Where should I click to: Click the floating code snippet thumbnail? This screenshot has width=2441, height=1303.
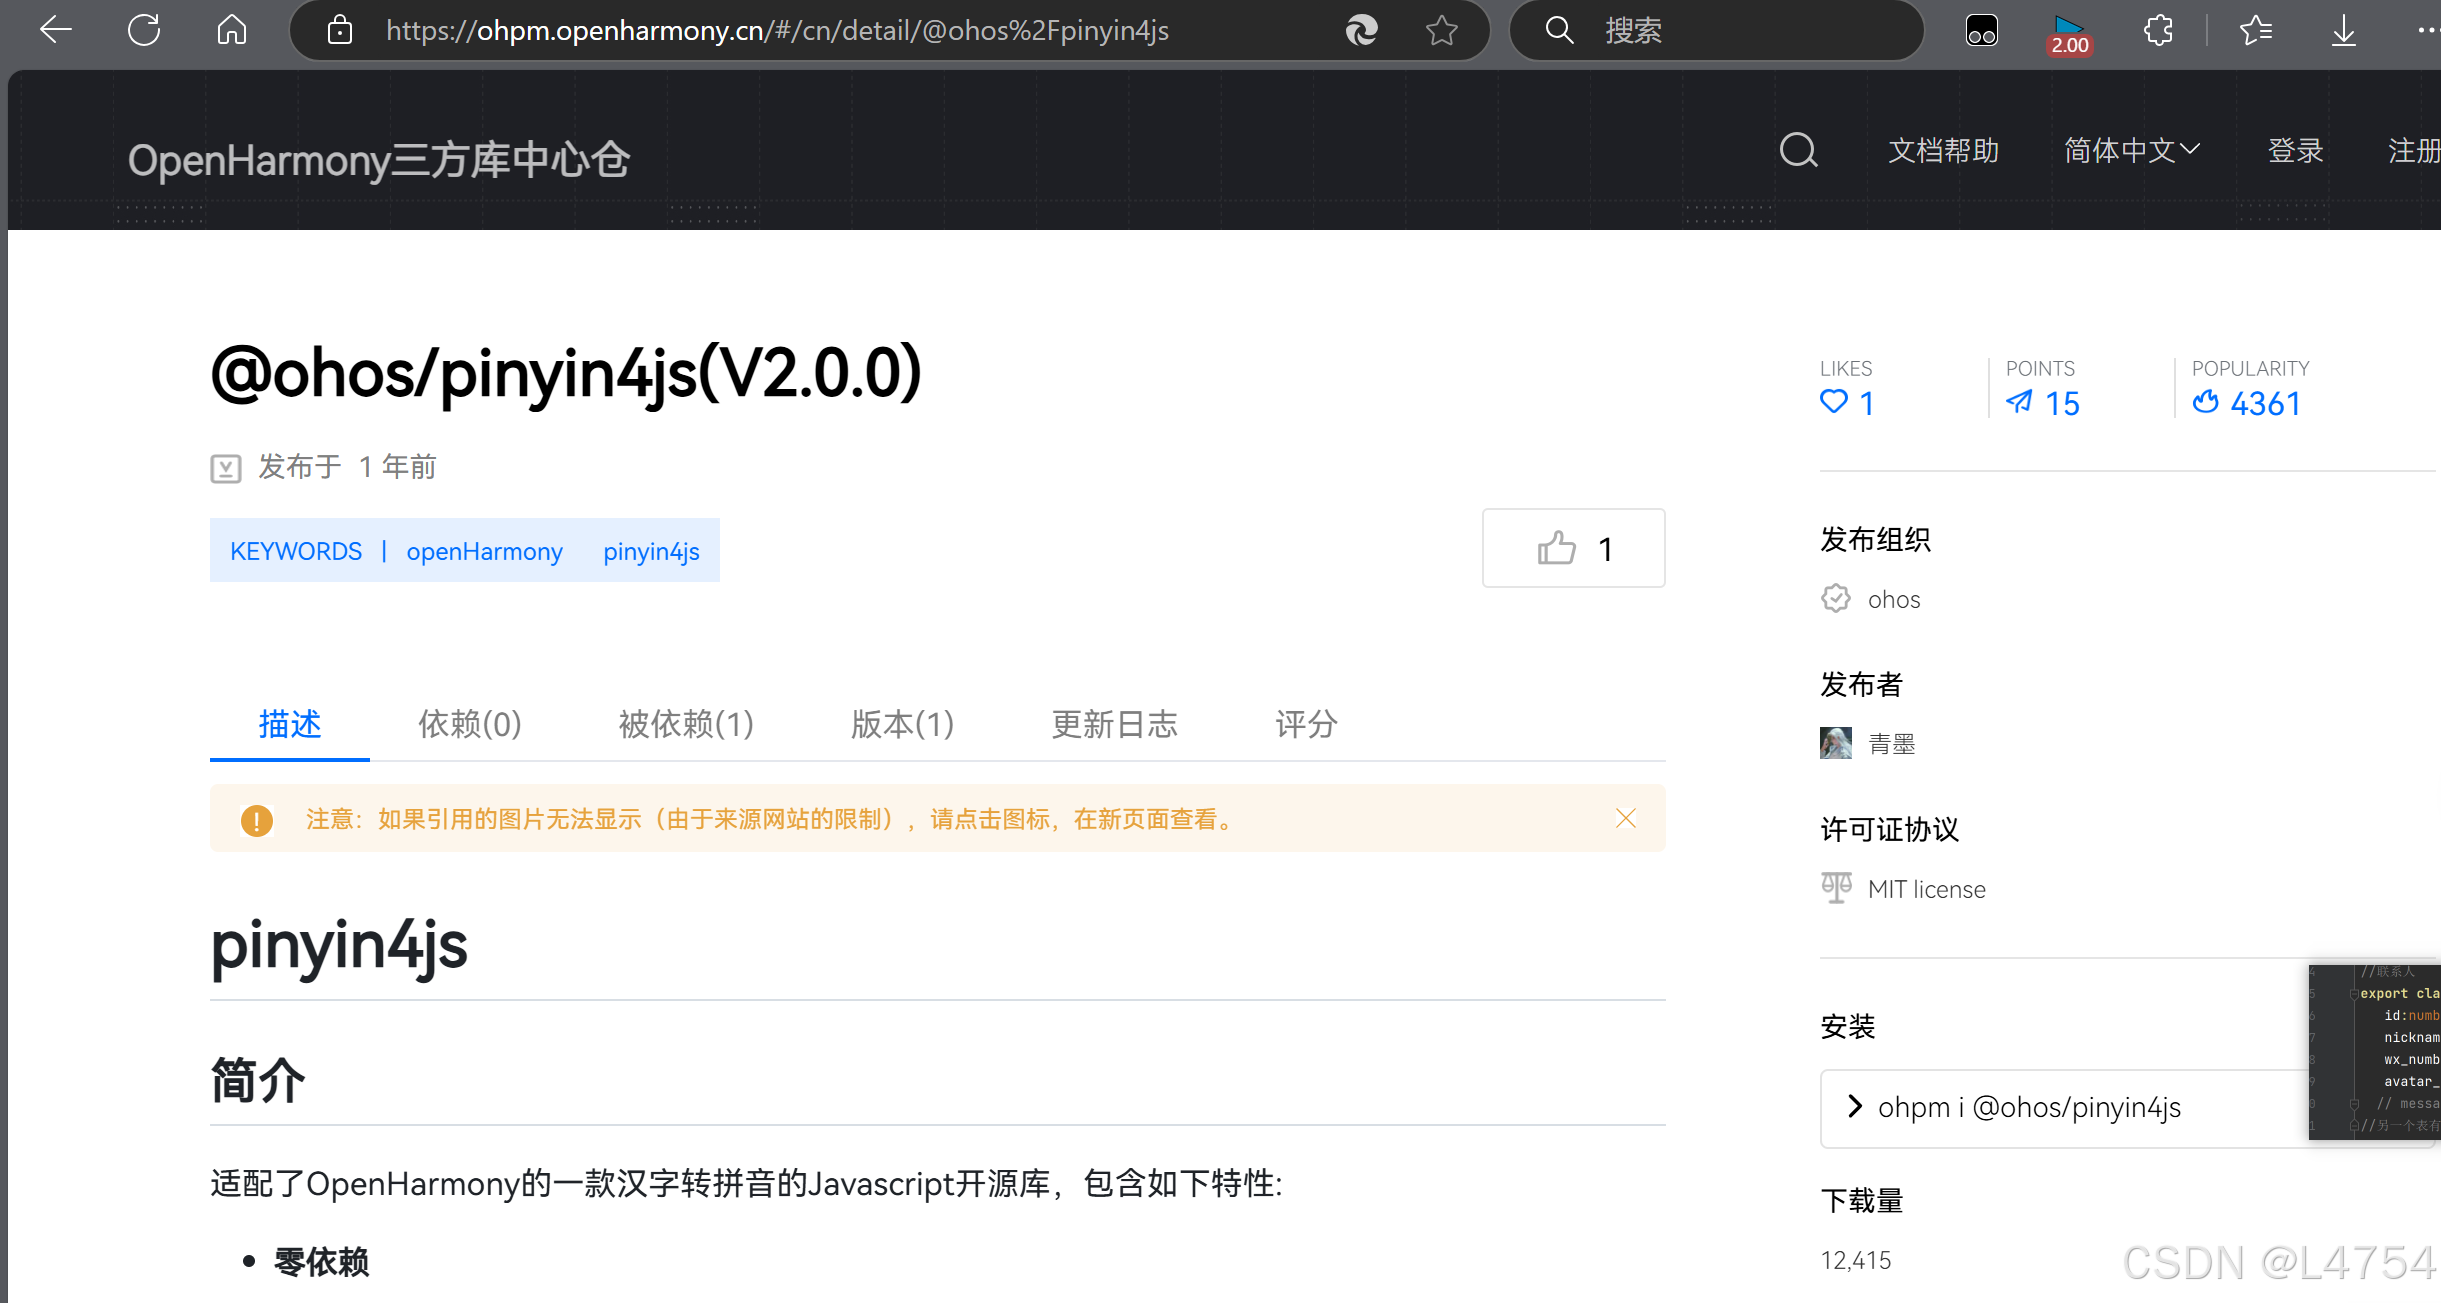(x=2374, y=1051)
